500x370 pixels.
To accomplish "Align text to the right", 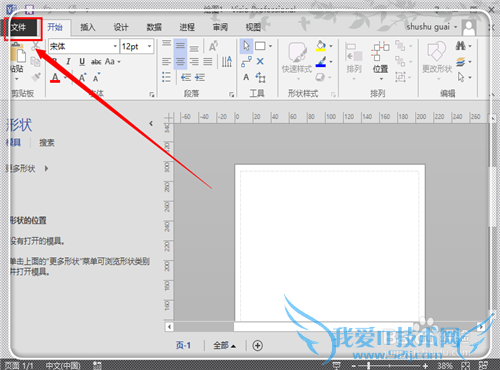I will tap(194, 62).
